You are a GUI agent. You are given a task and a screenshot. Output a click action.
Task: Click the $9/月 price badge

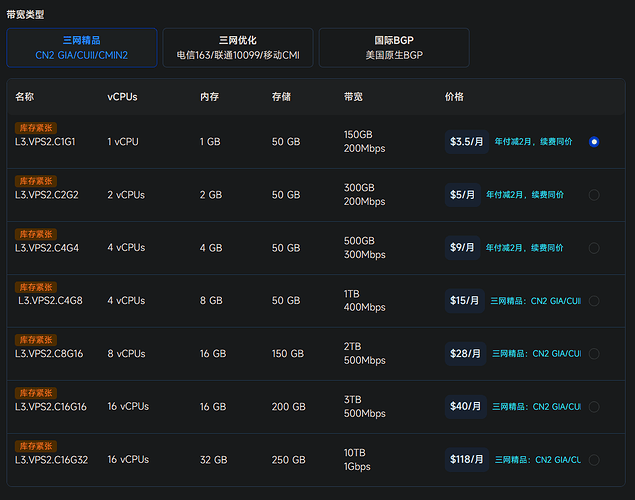click(x=462, y=247)
